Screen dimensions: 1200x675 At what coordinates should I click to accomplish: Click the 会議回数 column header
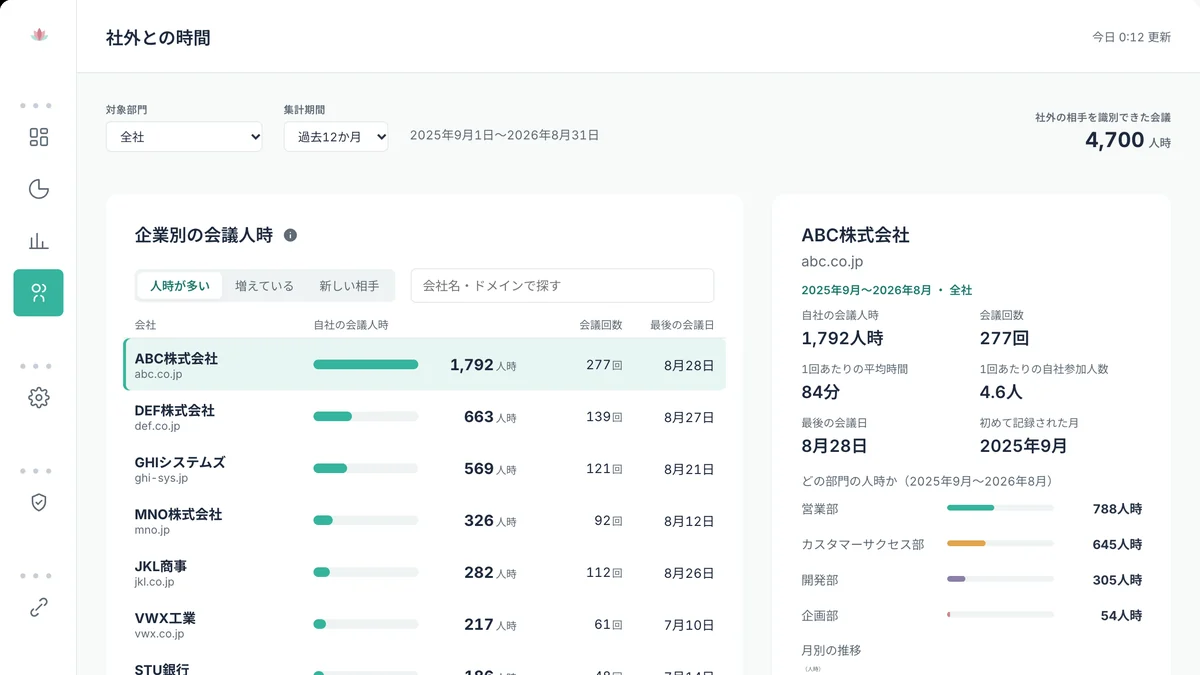[600, 325]
